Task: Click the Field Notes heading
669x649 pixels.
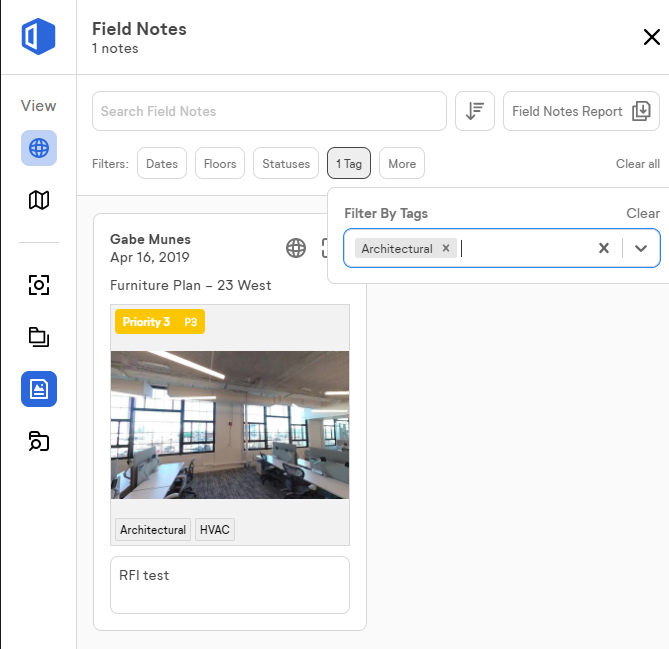Action: (x=139, y=29)
